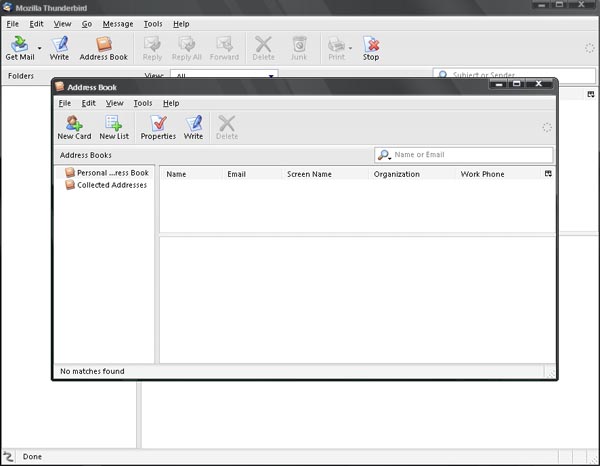Sort by the Name column header

(191, 174)
